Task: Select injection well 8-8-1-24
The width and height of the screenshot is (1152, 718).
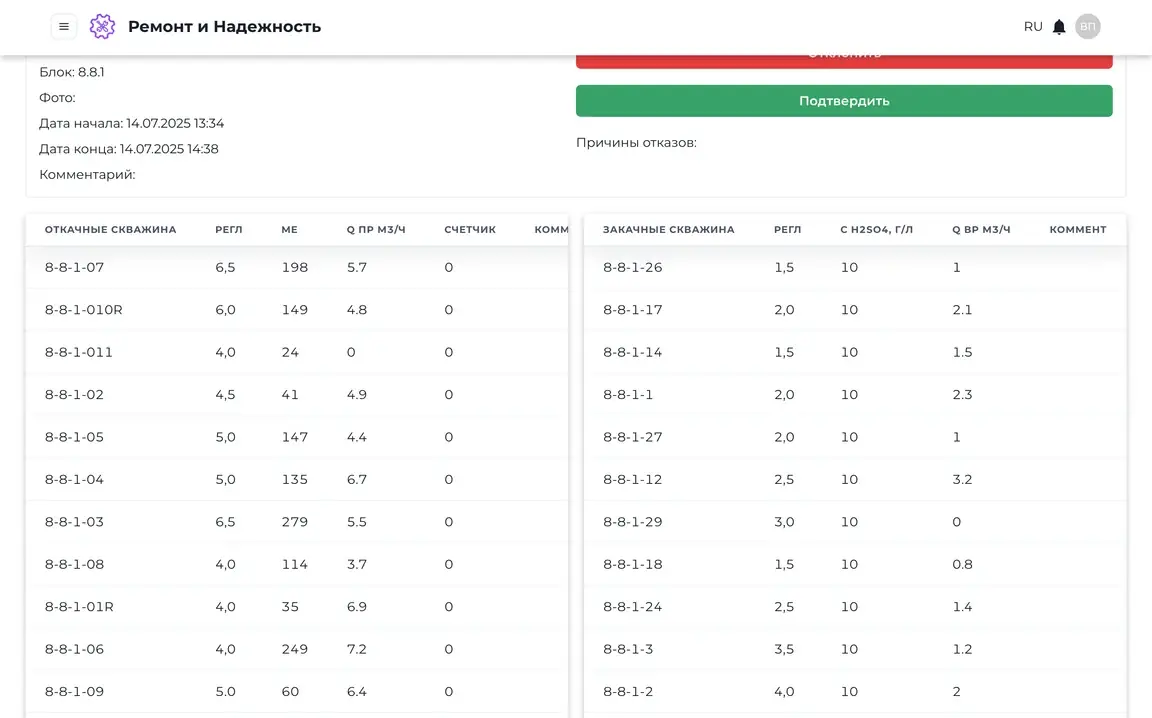Action: point(855,607)
